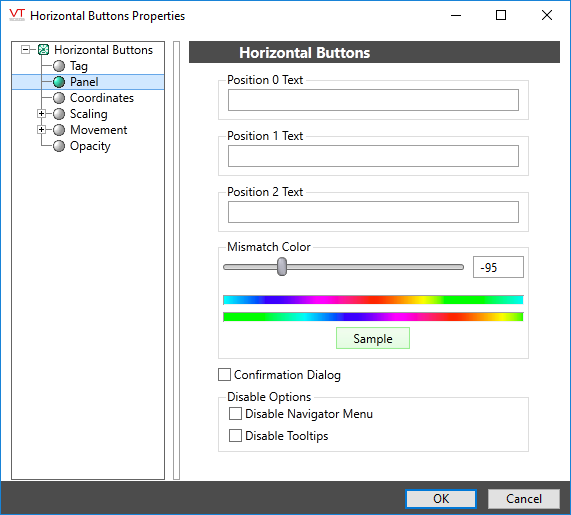Click the Position 0 Text input field
This screenshot has width=571, height=515.
pyautogui.click(x=373, y=100)
